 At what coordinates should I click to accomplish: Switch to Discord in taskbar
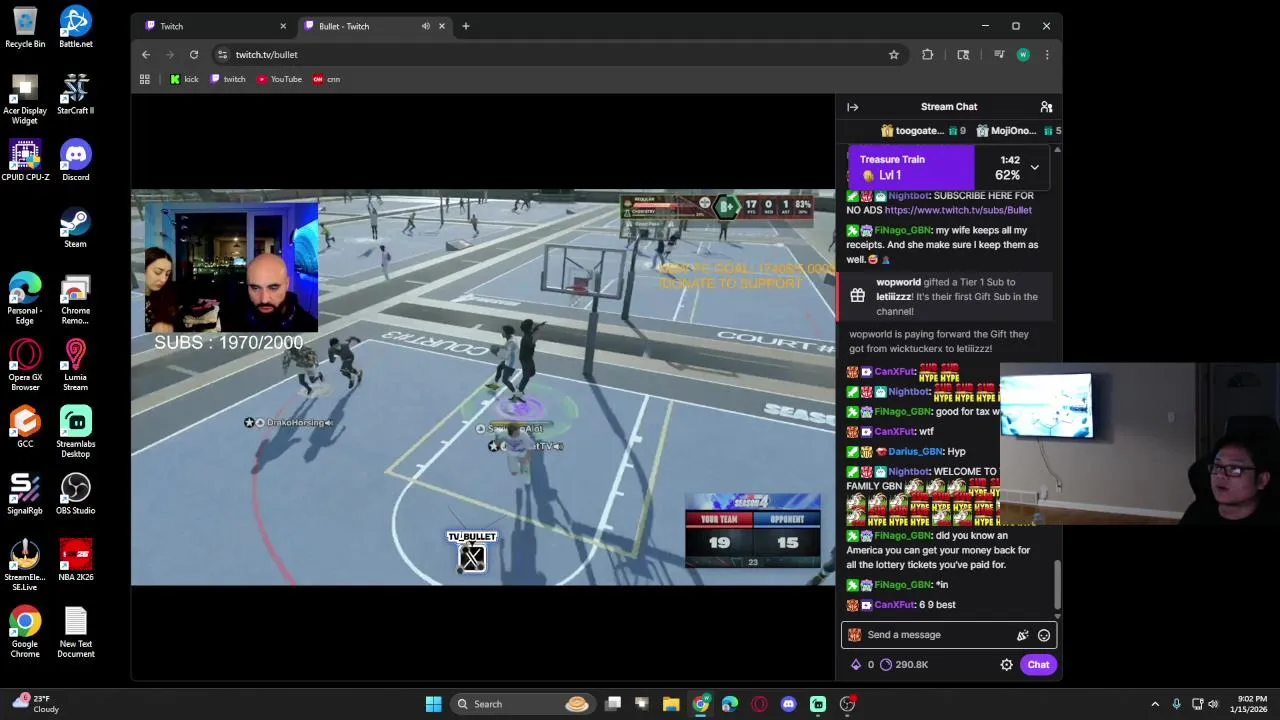[789, 704]
